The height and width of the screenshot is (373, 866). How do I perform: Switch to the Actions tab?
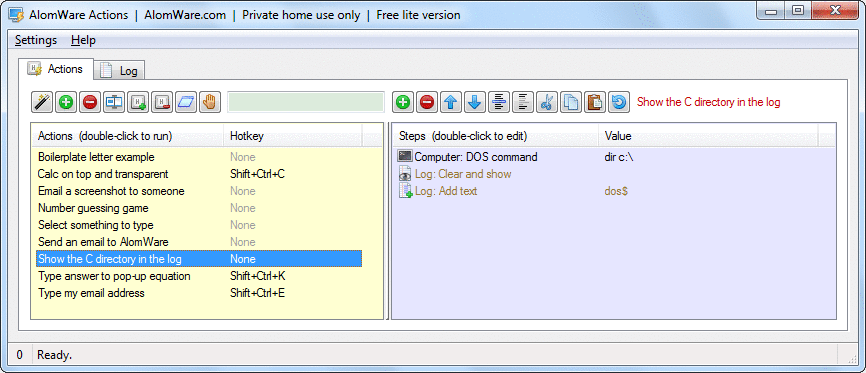[56, 69]
